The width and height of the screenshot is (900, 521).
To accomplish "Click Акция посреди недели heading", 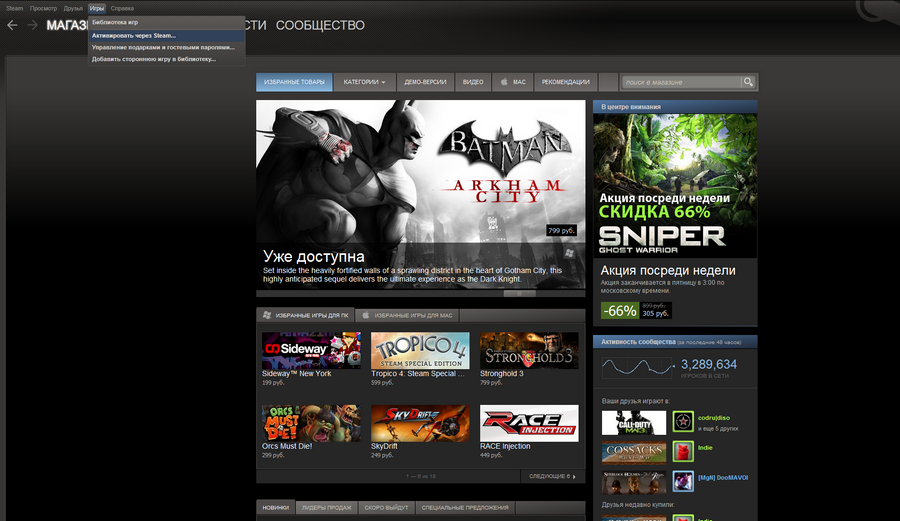I will pos(668,270).
